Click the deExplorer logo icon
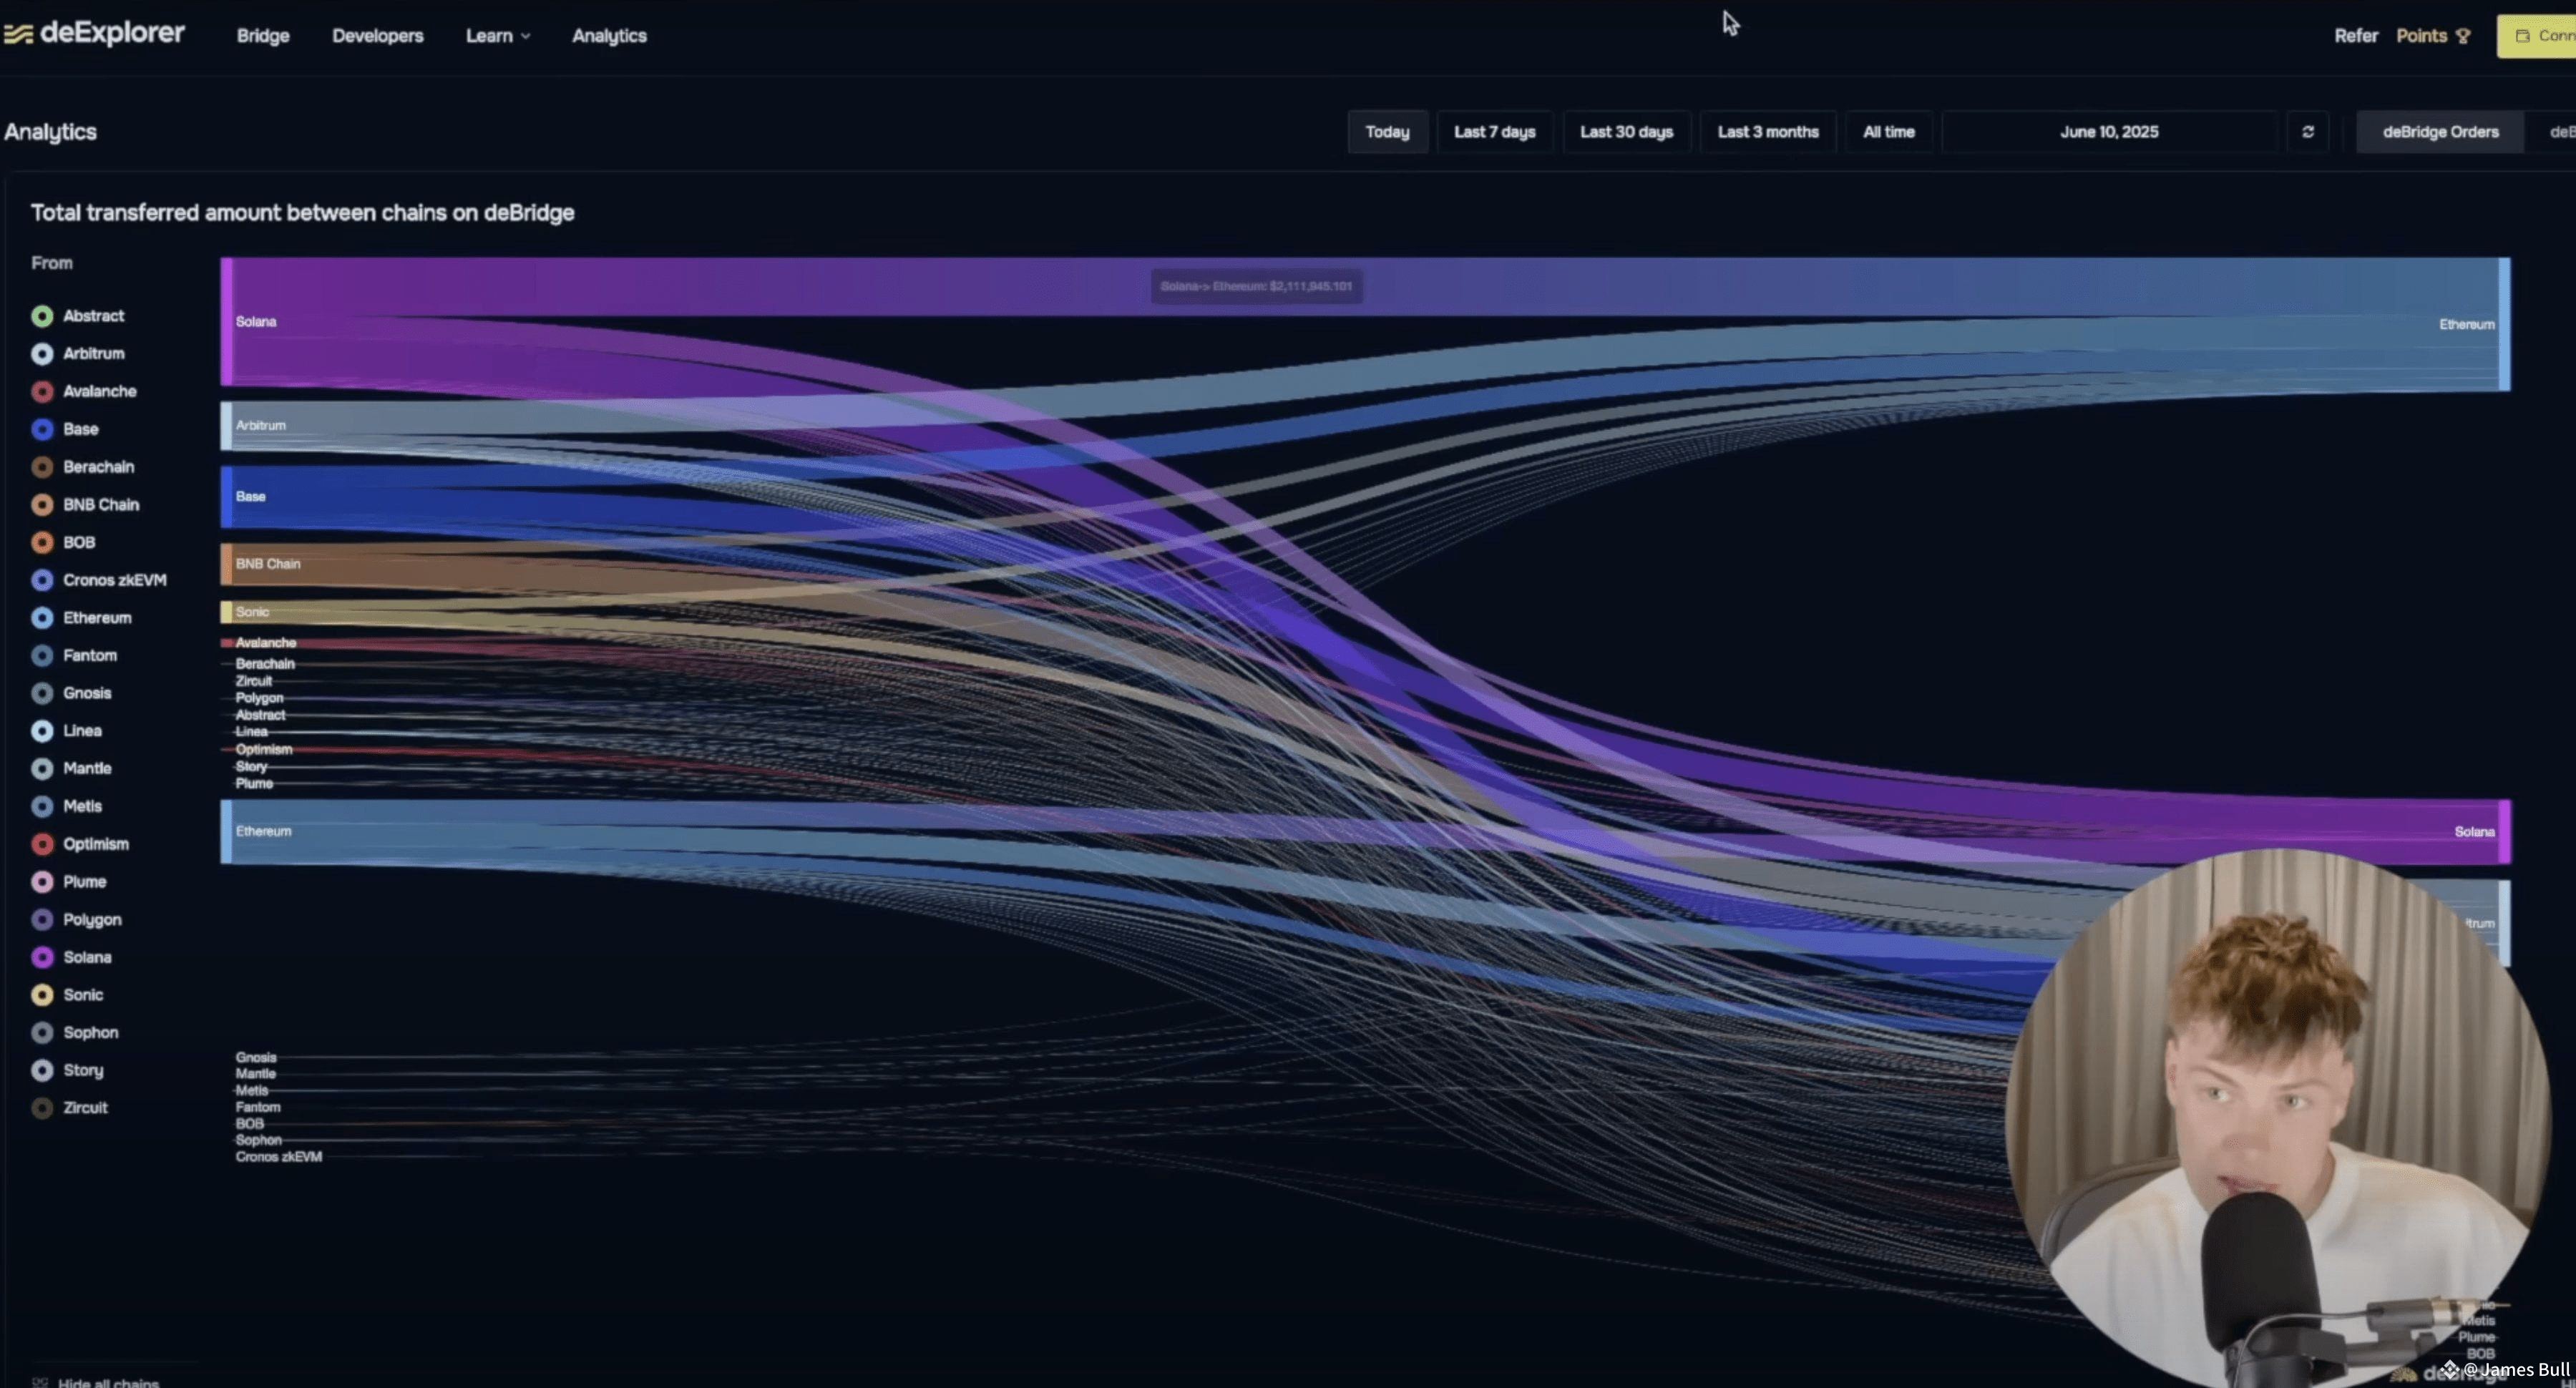Screen dimensions: 2576x1388 (18, 35)
